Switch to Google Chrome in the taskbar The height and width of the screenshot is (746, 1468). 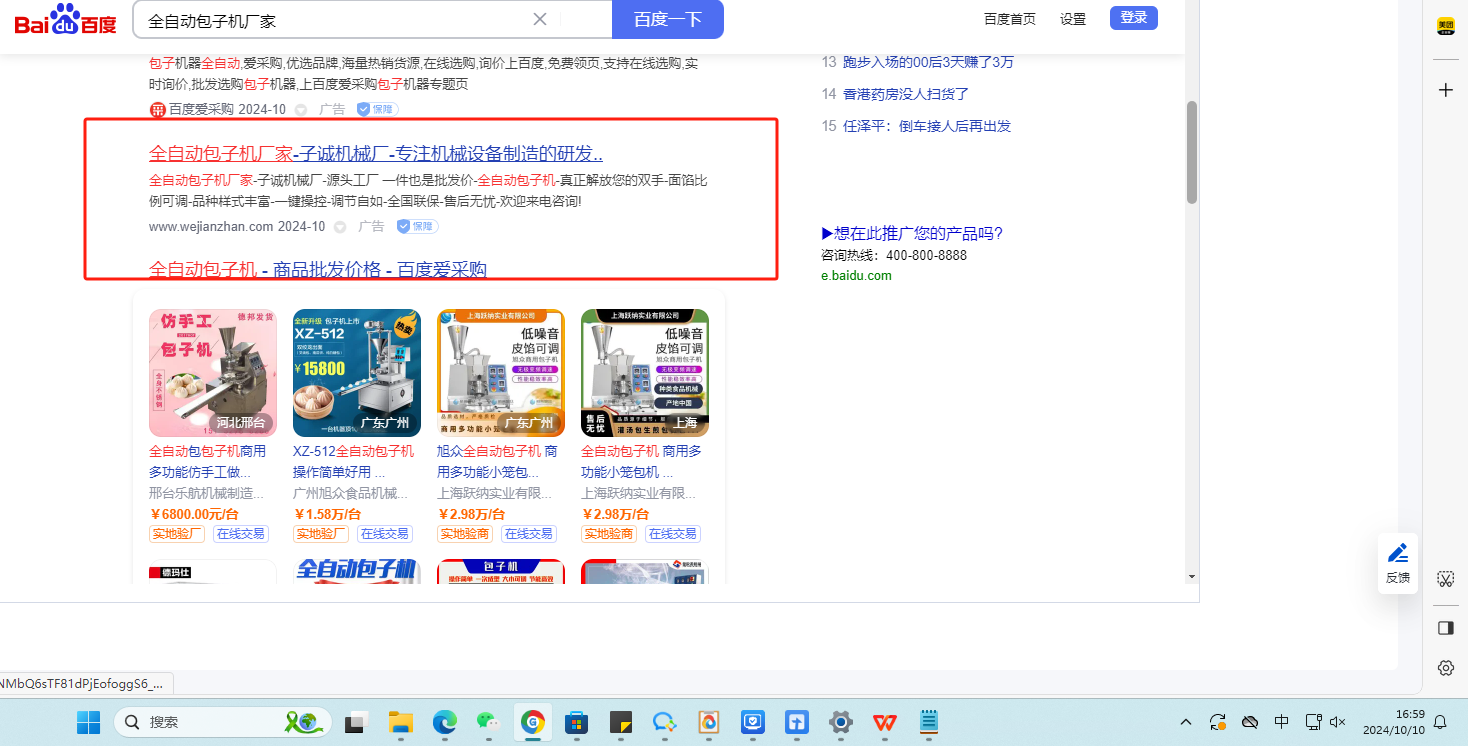point(532,722)
